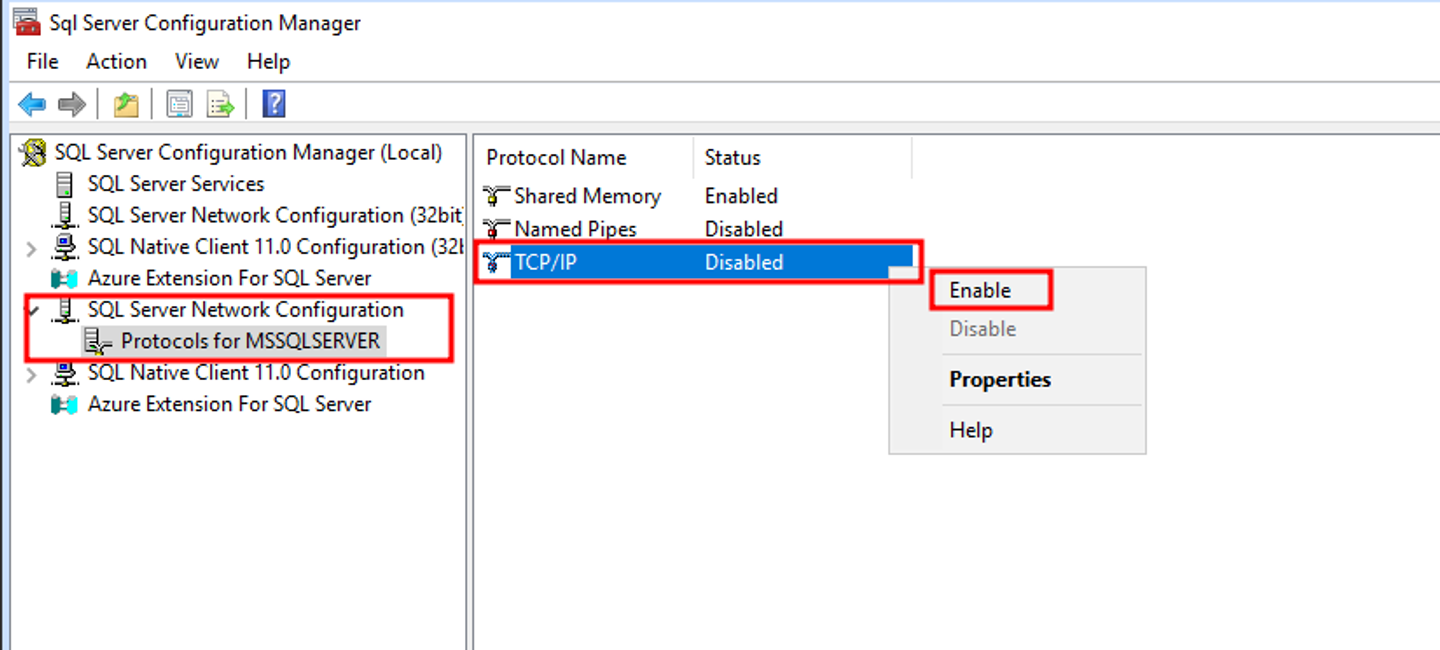Click the SQL Server Network Configuration (32bit) icon
1440x650 pixels.
click(65, 216)
